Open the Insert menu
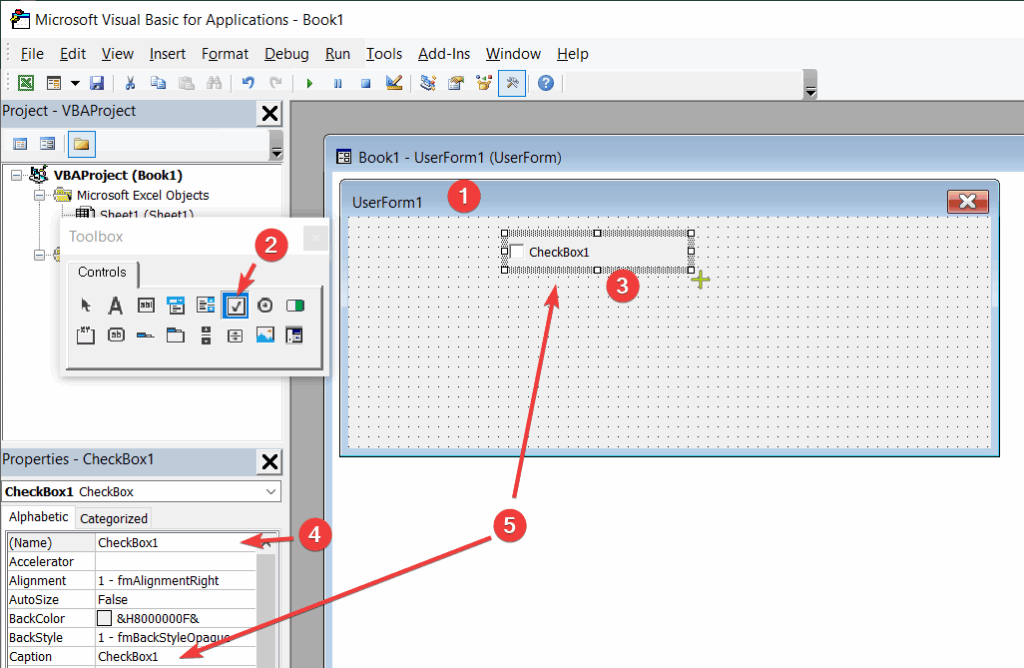This screenshot has height=668, width=1024. click(x=167, y=54)
